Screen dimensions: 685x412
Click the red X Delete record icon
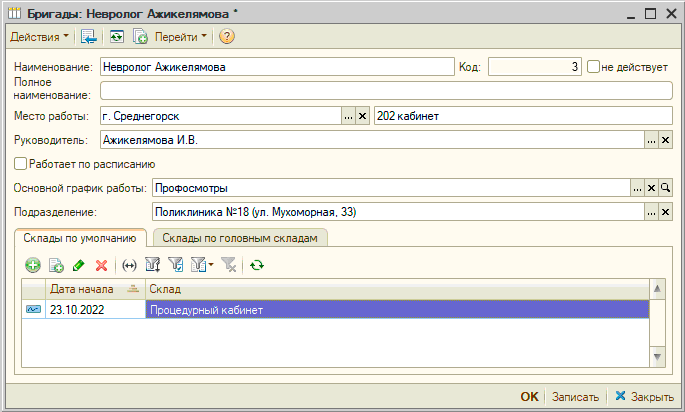(x=101, y=265)
